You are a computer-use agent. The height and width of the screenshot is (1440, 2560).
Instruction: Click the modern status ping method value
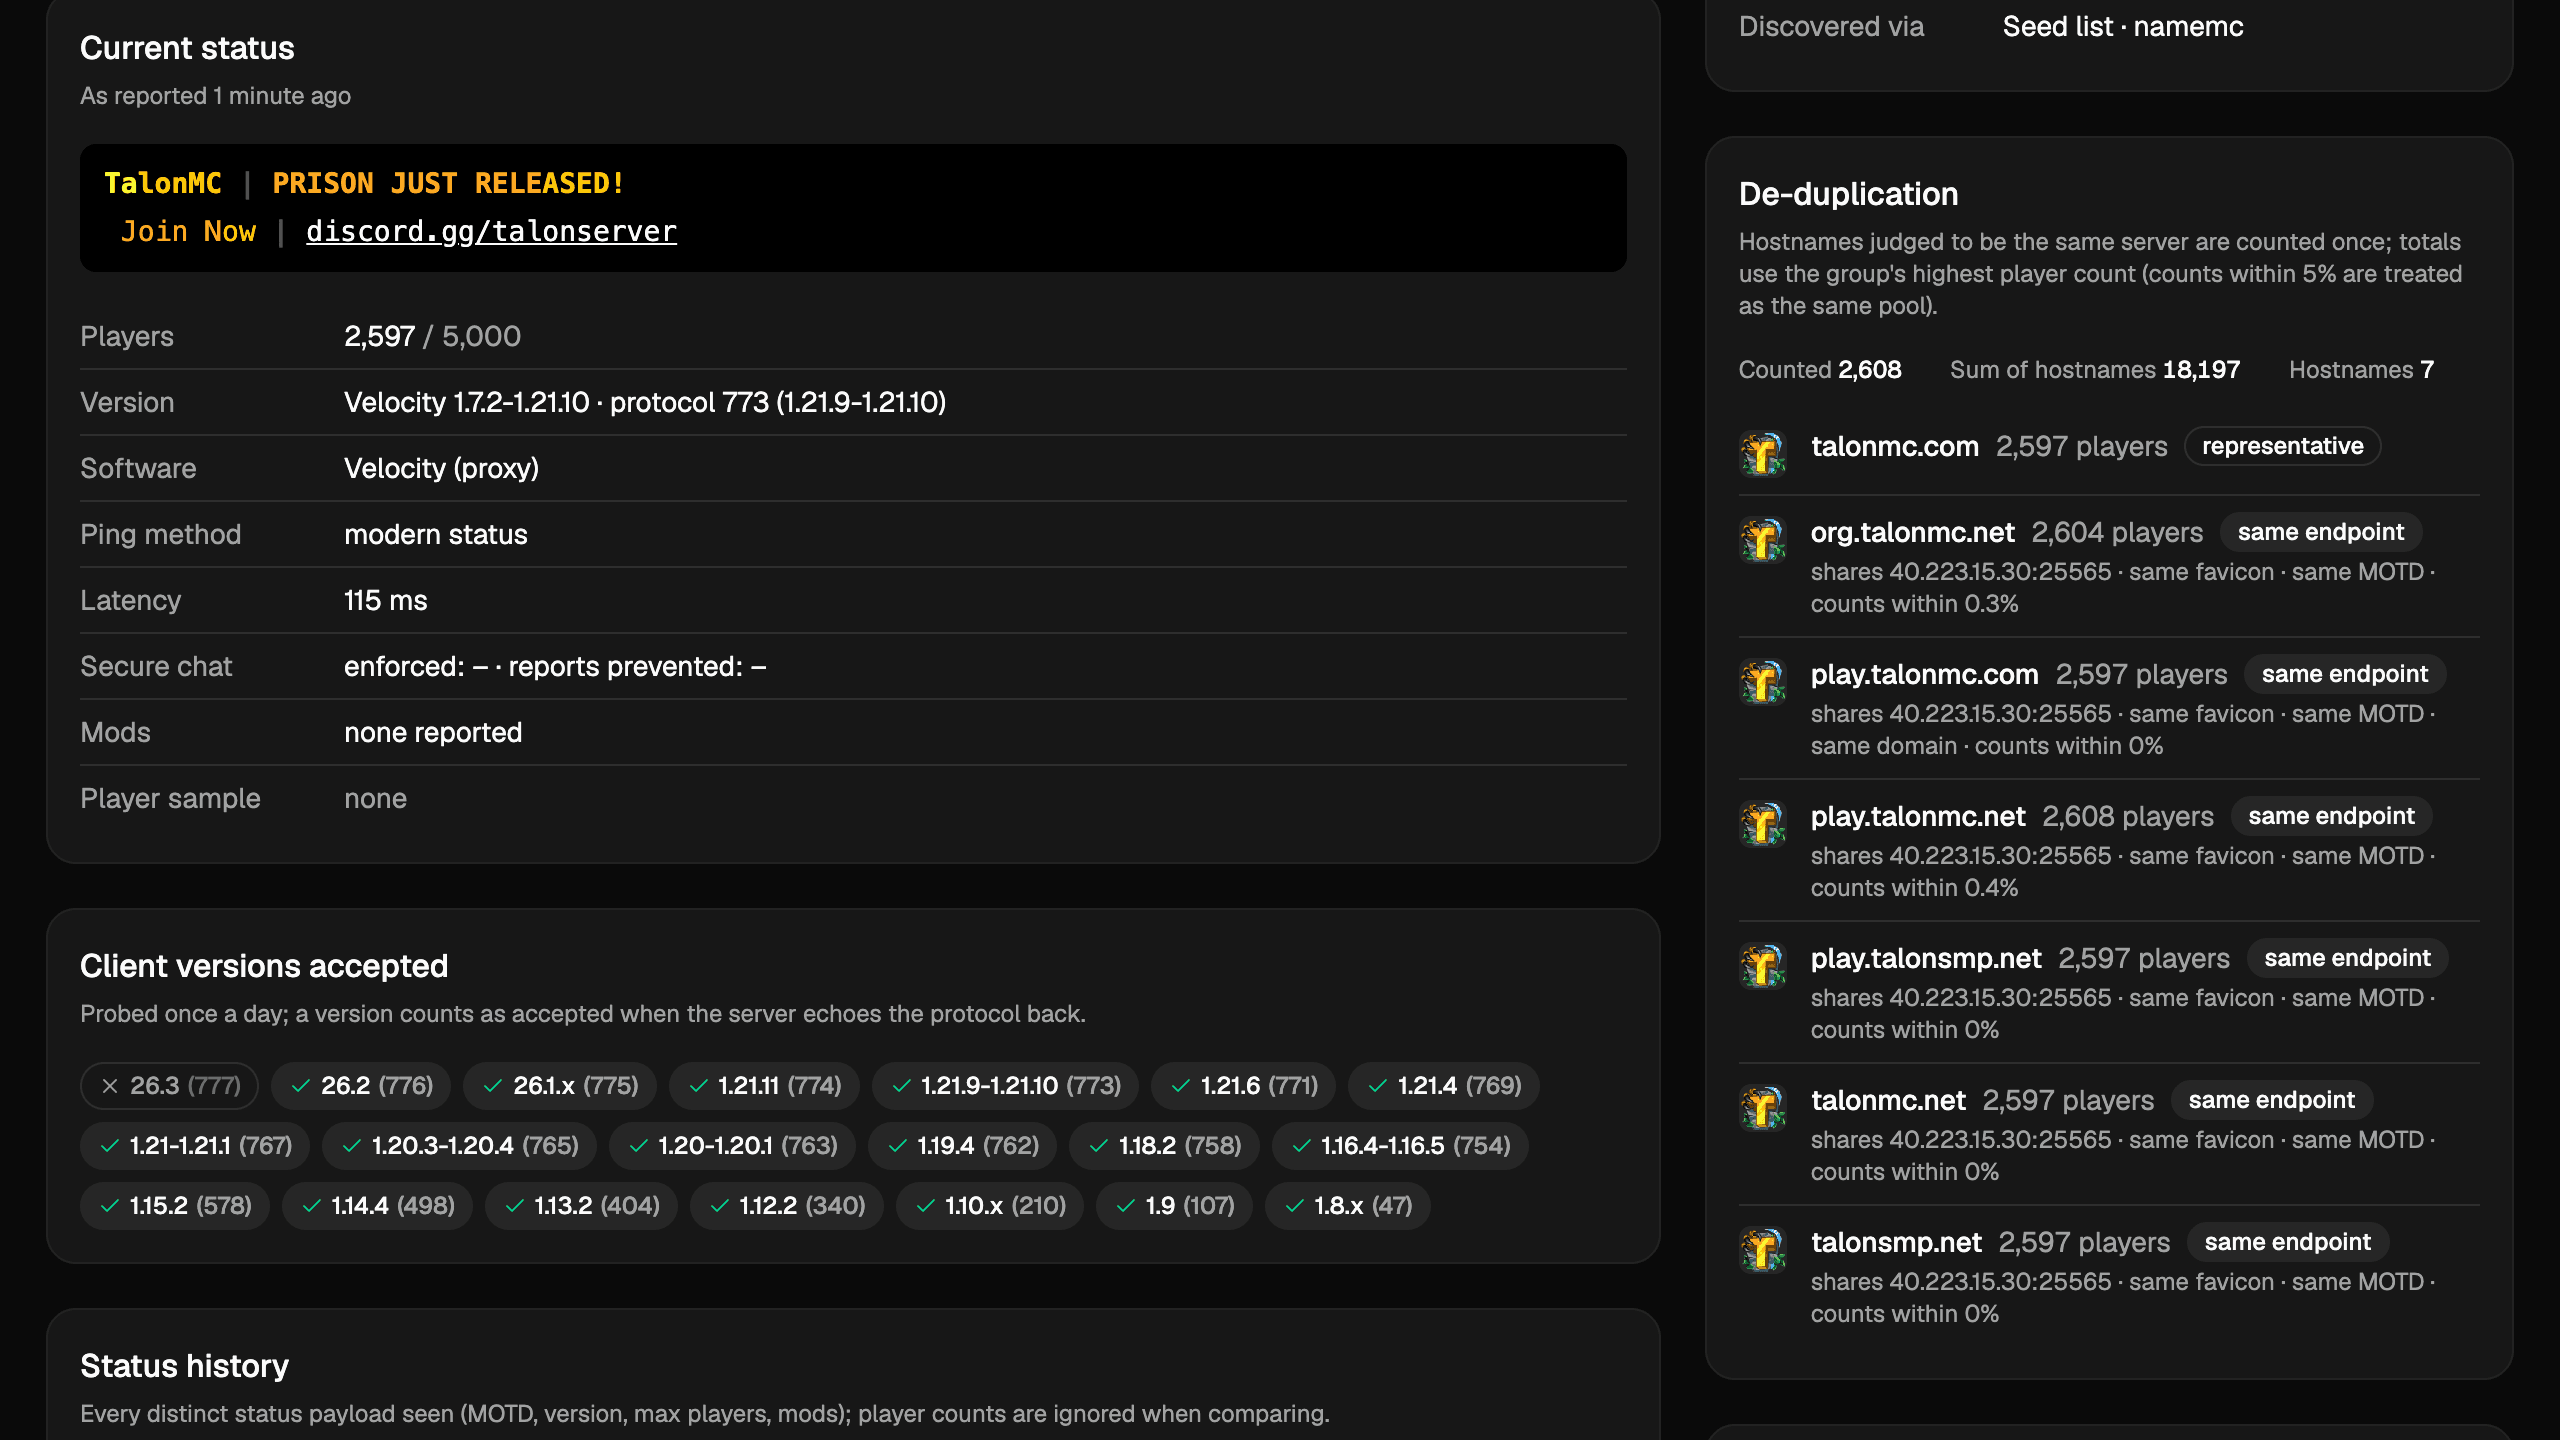[435, 534]
